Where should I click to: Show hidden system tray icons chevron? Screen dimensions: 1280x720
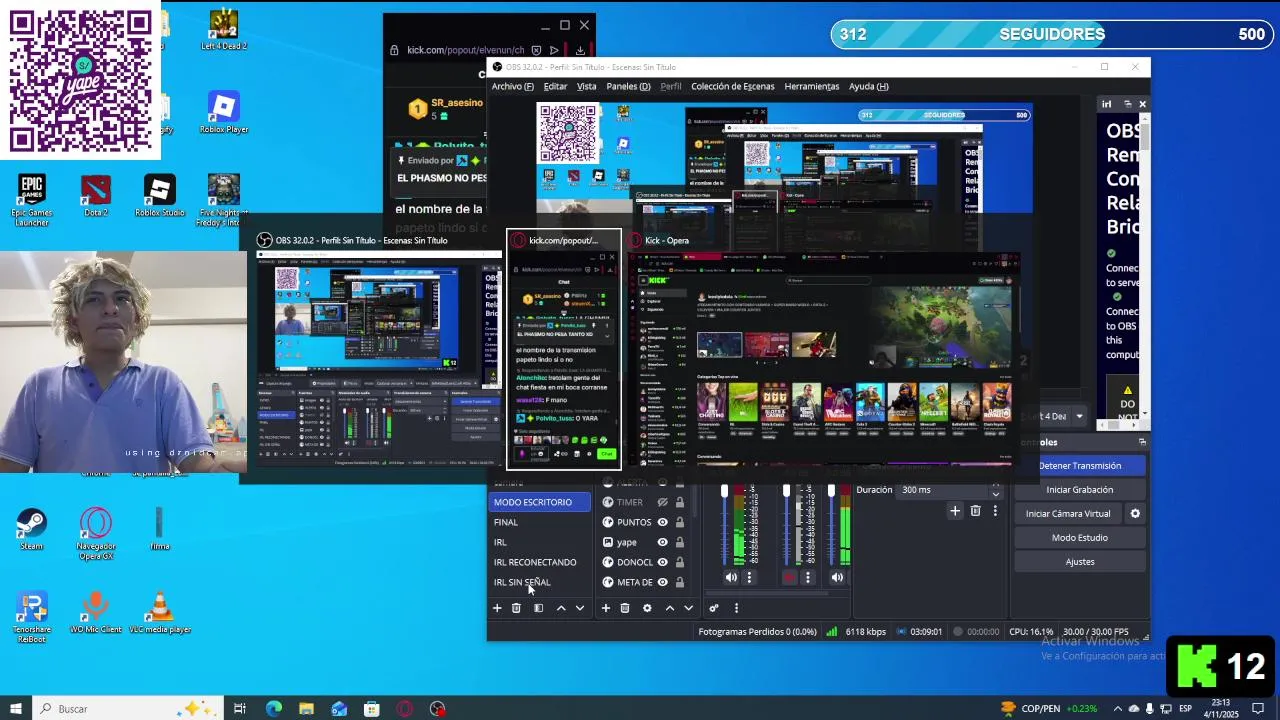pyautogui.click(x=1118, y=708)
